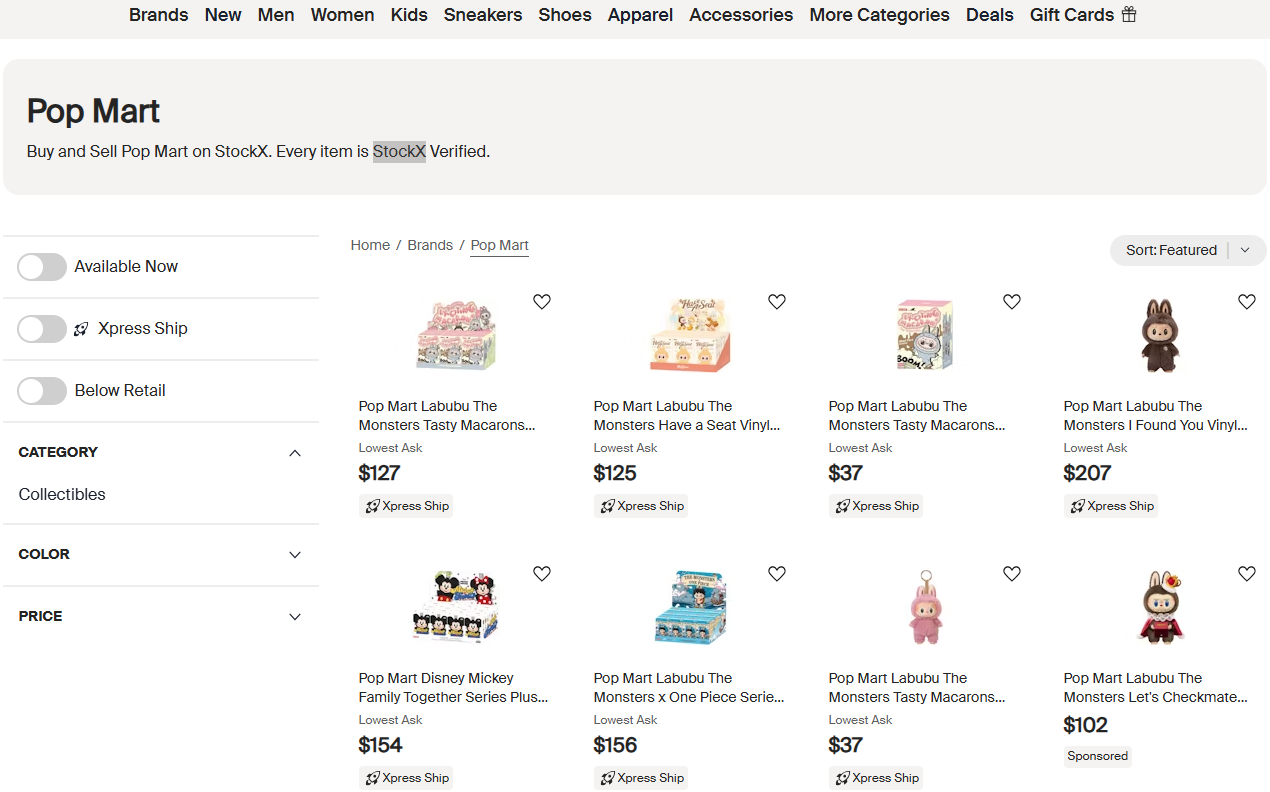Open the Sneakers menu

coord(483,15)
